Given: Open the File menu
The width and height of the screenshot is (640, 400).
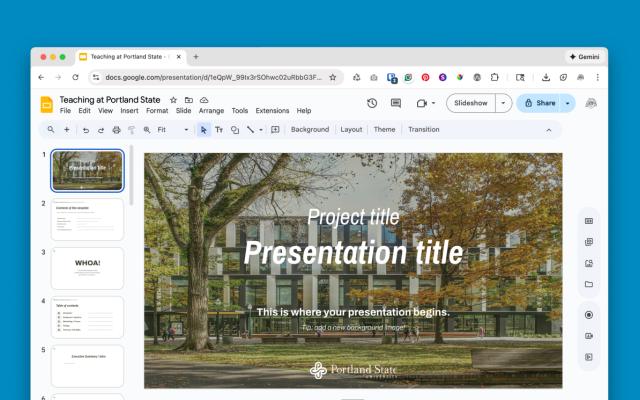Looking at the screenshot, I should tap(65, 111).
